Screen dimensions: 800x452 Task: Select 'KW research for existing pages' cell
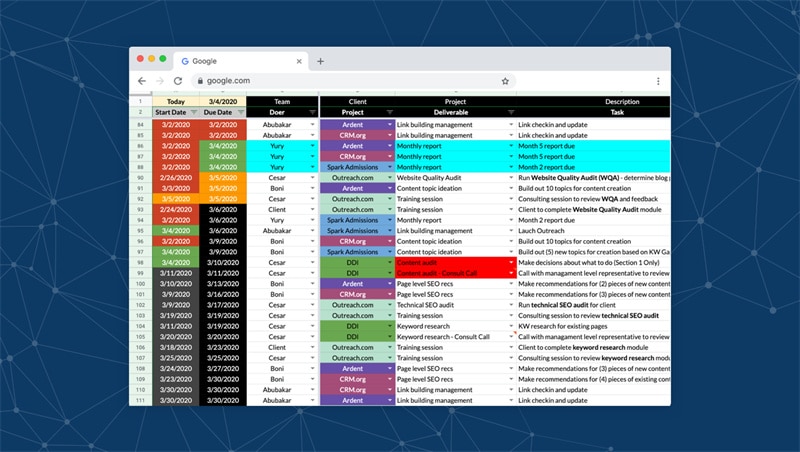point(593,326)
